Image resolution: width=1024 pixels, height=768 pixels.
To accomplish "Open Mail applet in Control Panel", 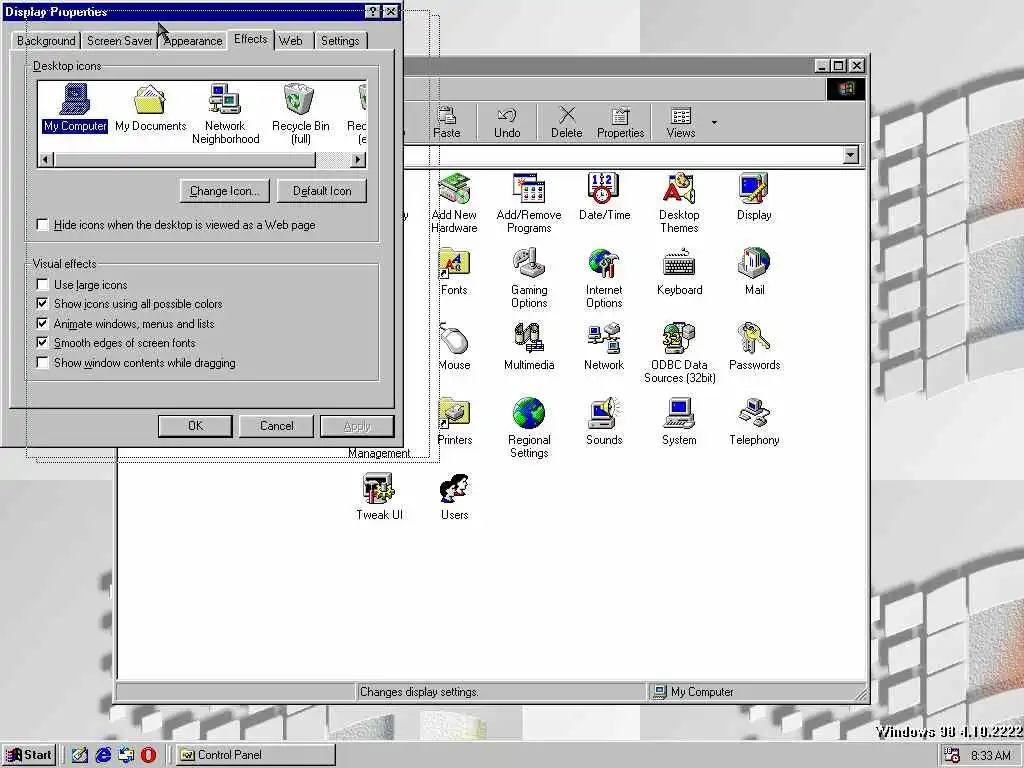I will (754, 272).
